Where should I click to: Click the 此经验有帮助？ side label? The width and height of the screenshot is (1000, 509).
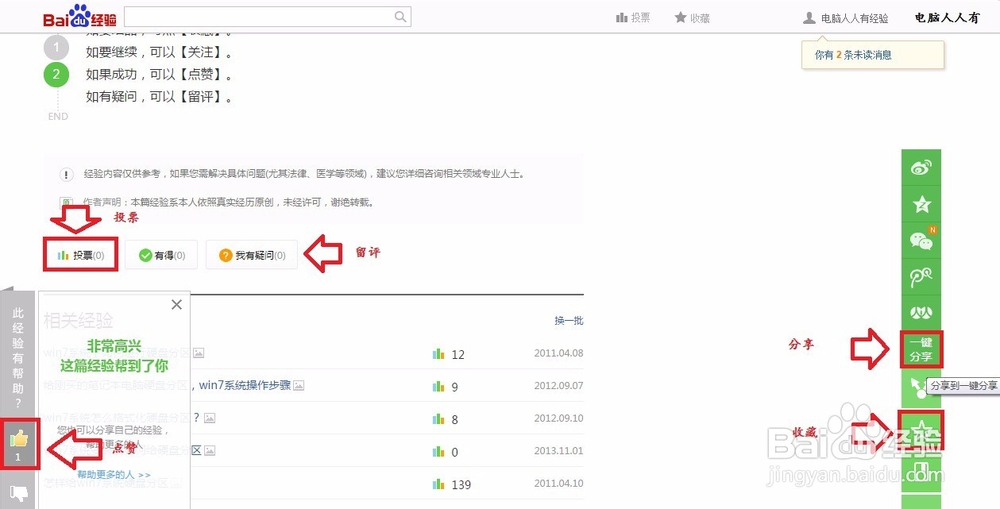[x=18, y=357]
